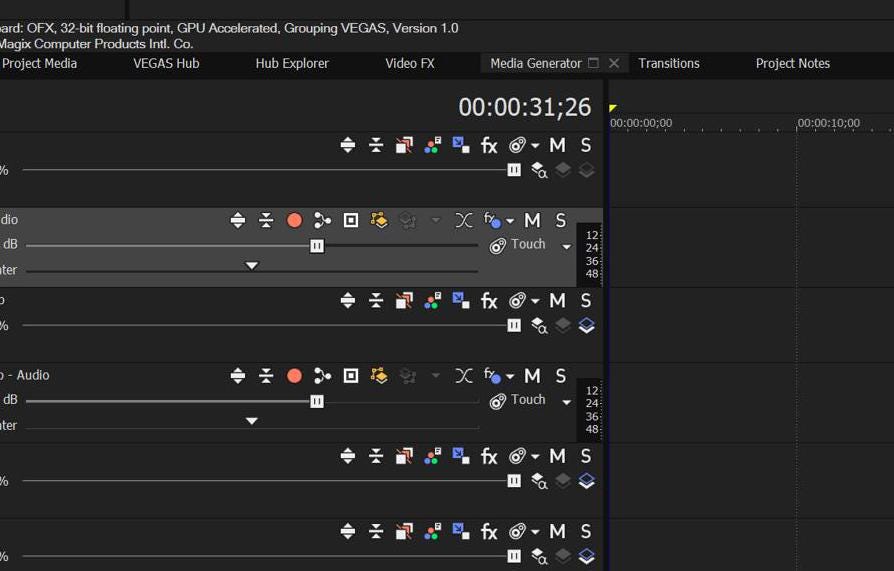Minimize height of the highlighted audio track
The height and width of the screenshot is (571, 894).
(266, 220)
